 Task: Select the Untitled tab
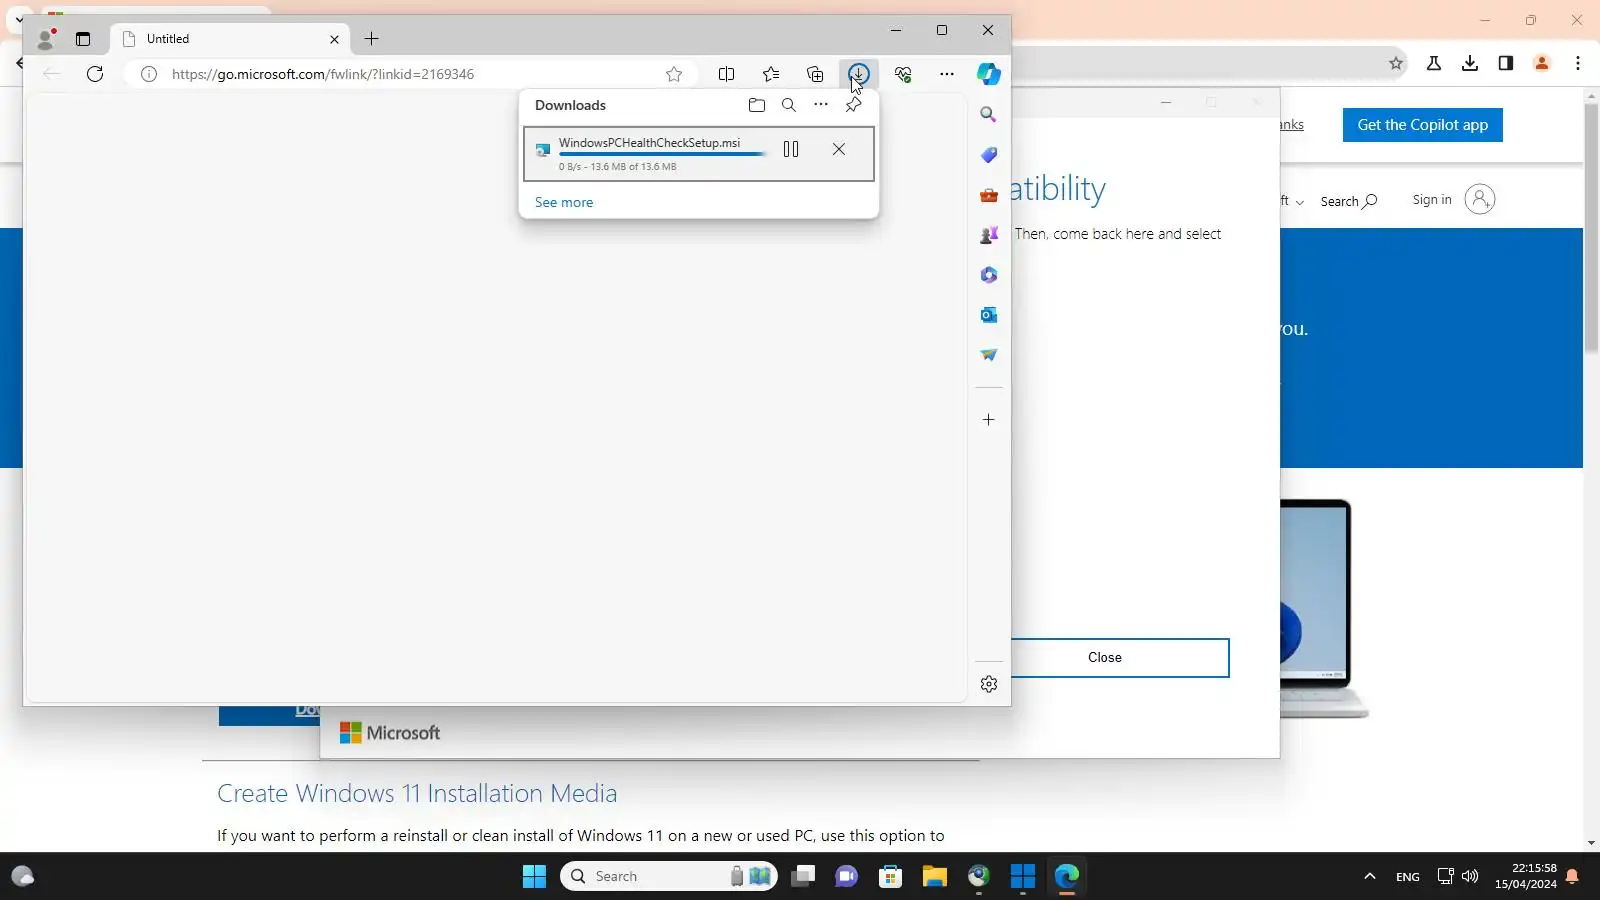(x=230, y=39)
